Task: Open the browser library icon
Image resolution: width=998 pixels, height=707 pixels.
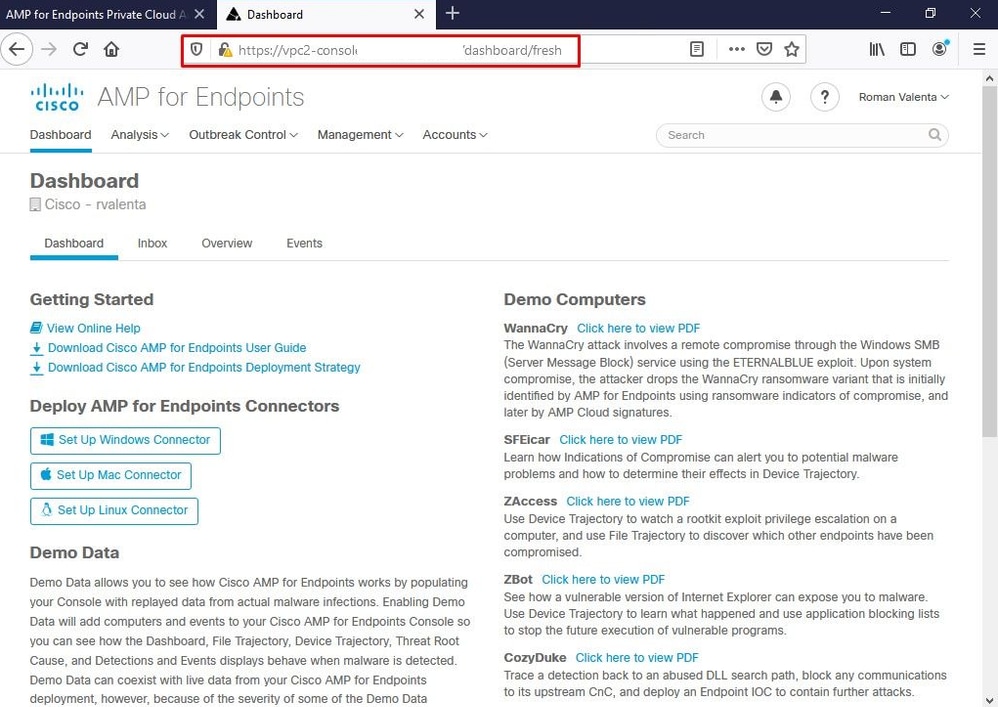Action: pos(877,49)
